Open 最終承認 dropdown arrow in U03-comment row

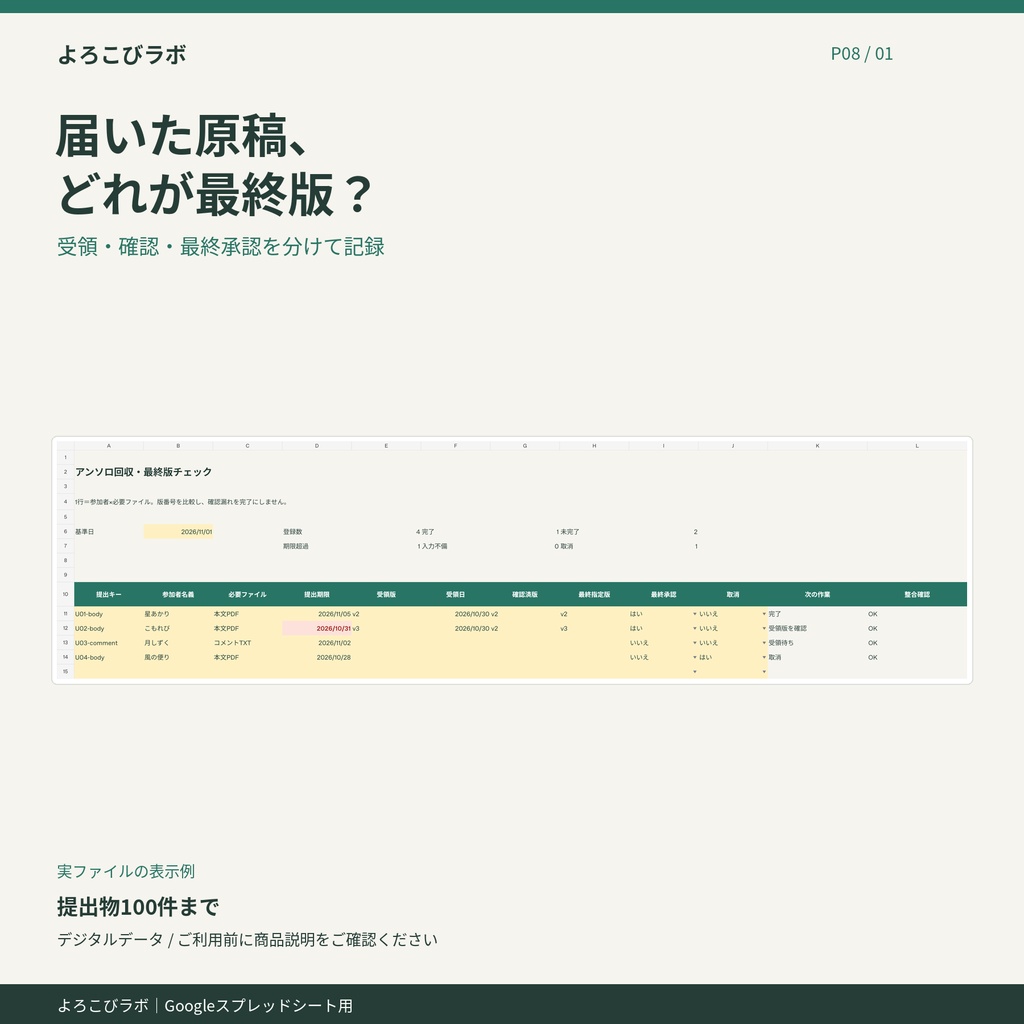pyautogui.click(x=694, y=643)
